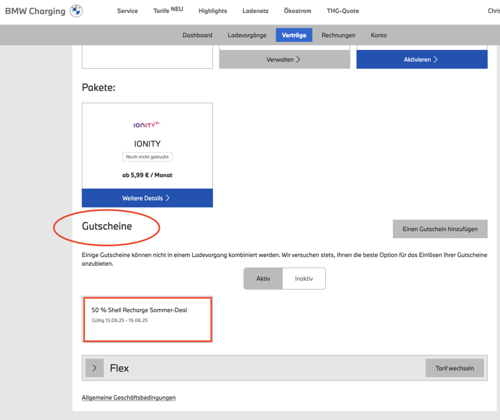Click the ab 5,99 € / Monat price
Image resolution: width=500 pixels, height=420 pixels.
pyautogui.click(x=147, y=175)
